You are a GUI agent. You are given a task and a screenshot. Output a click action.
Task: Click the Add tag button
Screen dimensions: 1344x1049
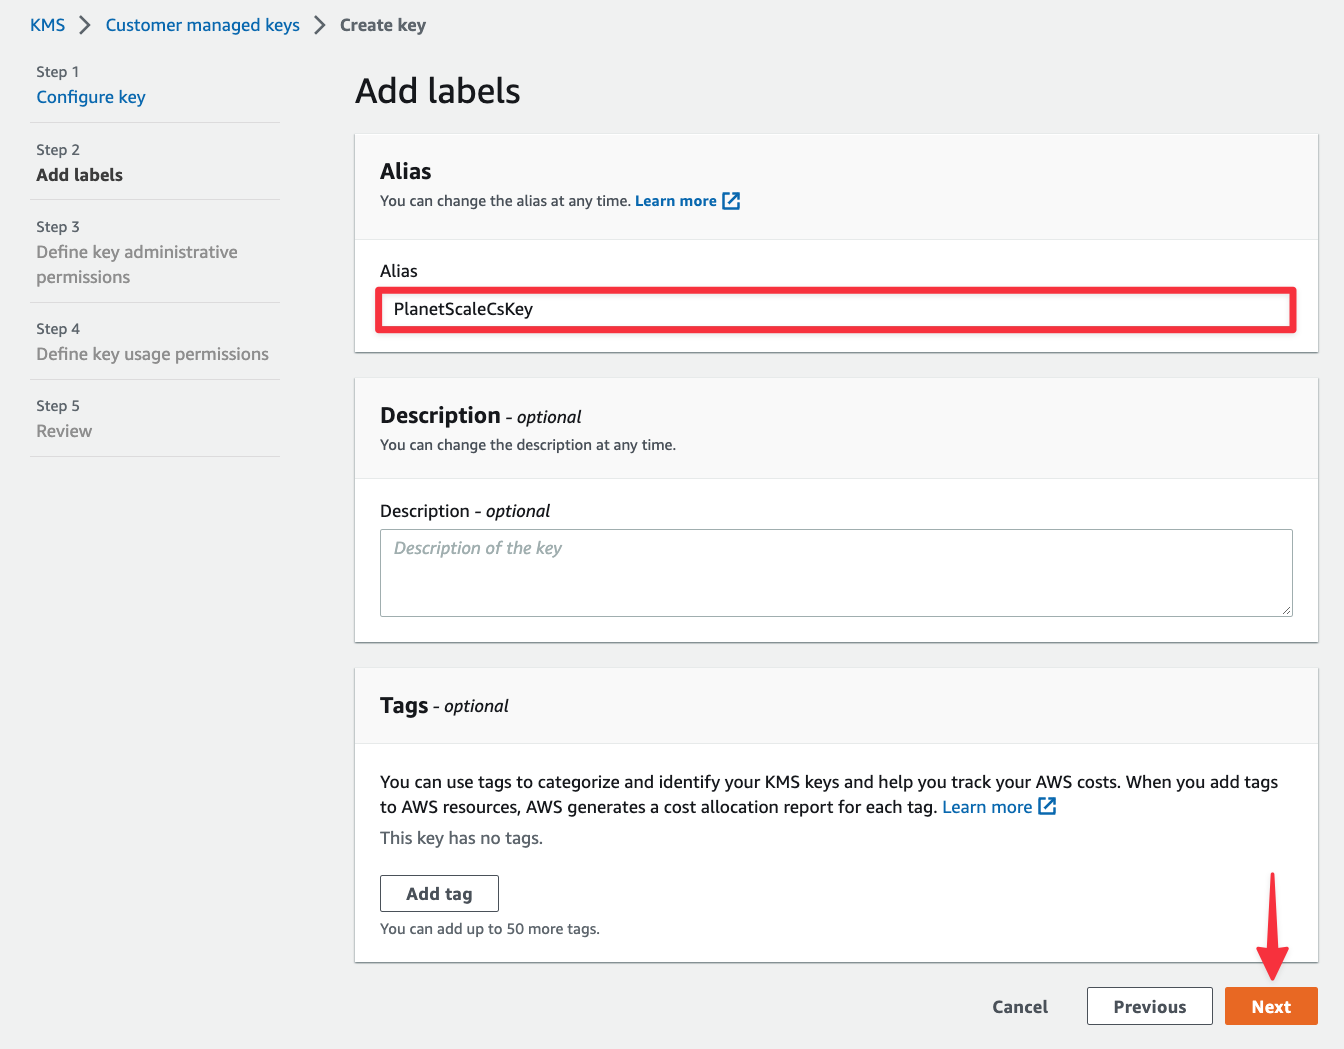[439, 894]
